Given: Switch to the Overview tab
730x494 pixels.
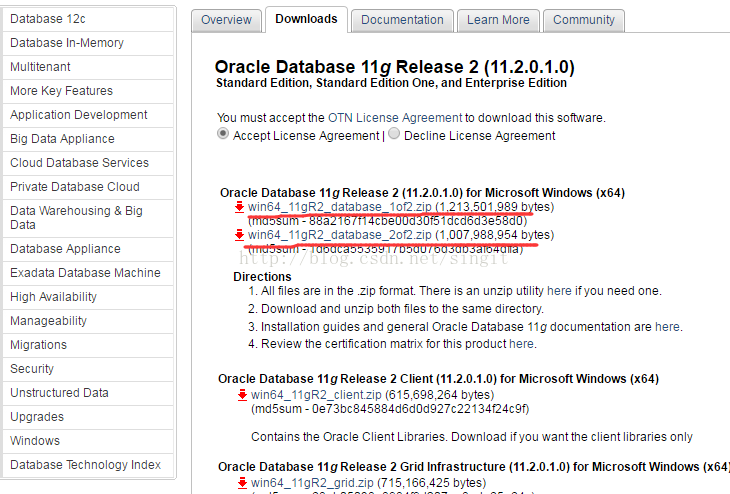Looking at the screenshot, I should coord(226,20).
